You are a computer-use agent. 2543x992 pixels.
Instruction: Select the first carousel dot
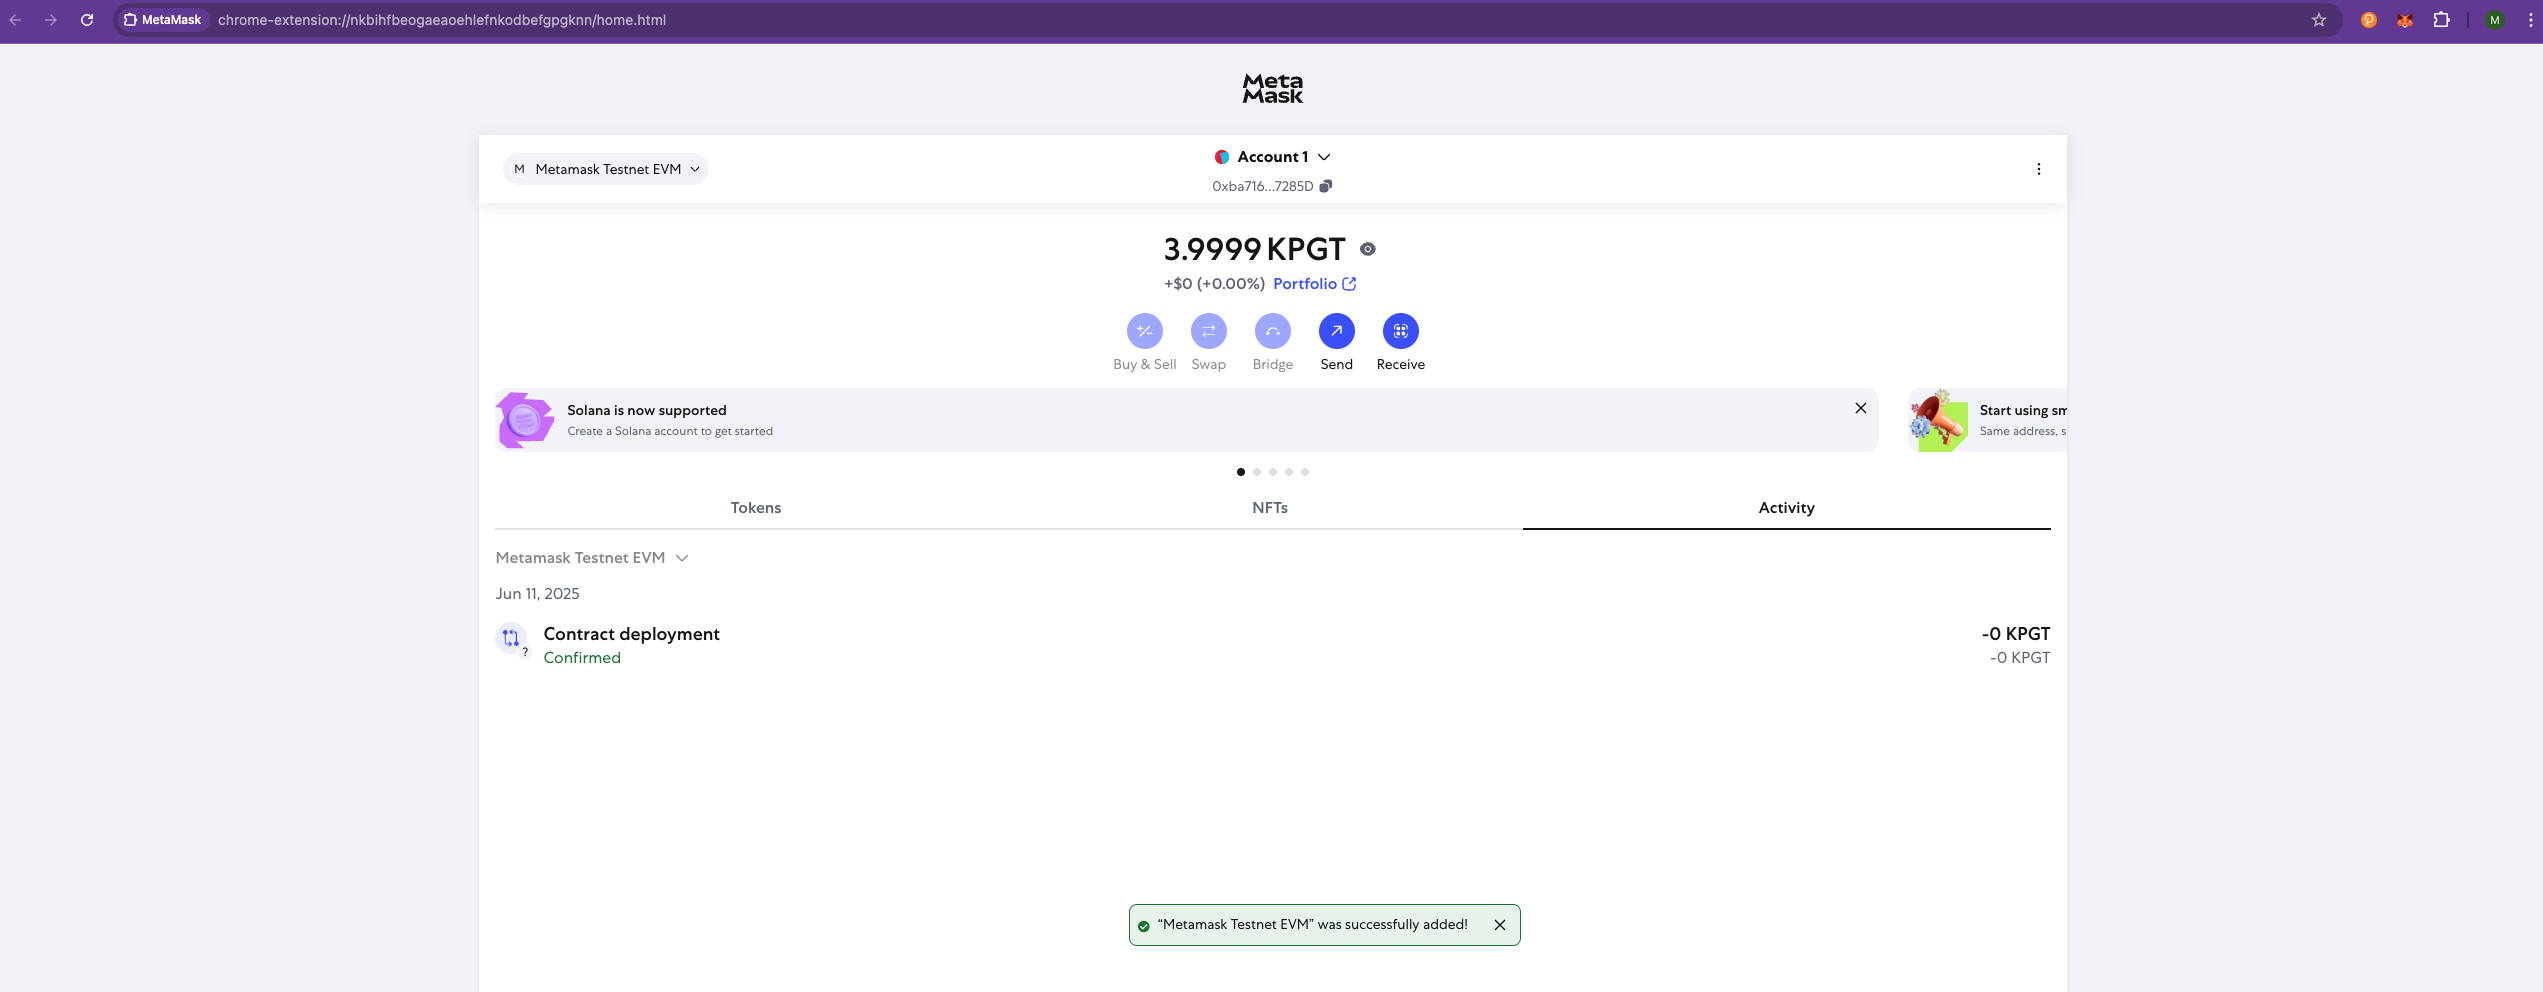[x=1240, y=472]
